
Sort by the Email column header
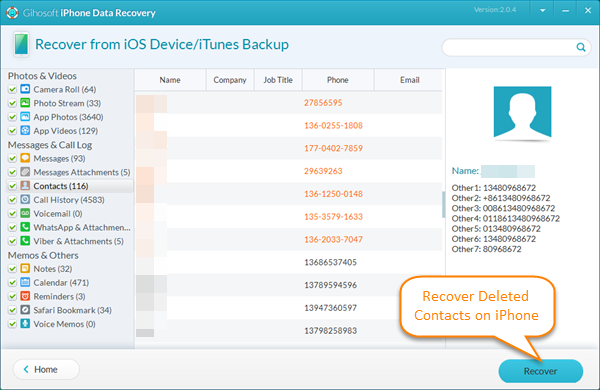point(409,80)
